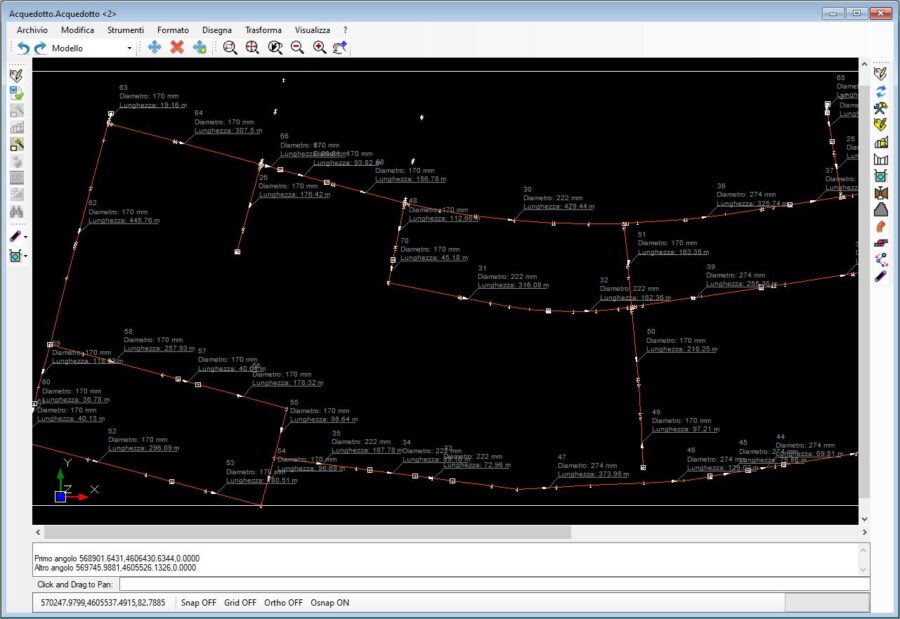
Task: Click the wand icon in left toolbar
Action: coord(16,144)
